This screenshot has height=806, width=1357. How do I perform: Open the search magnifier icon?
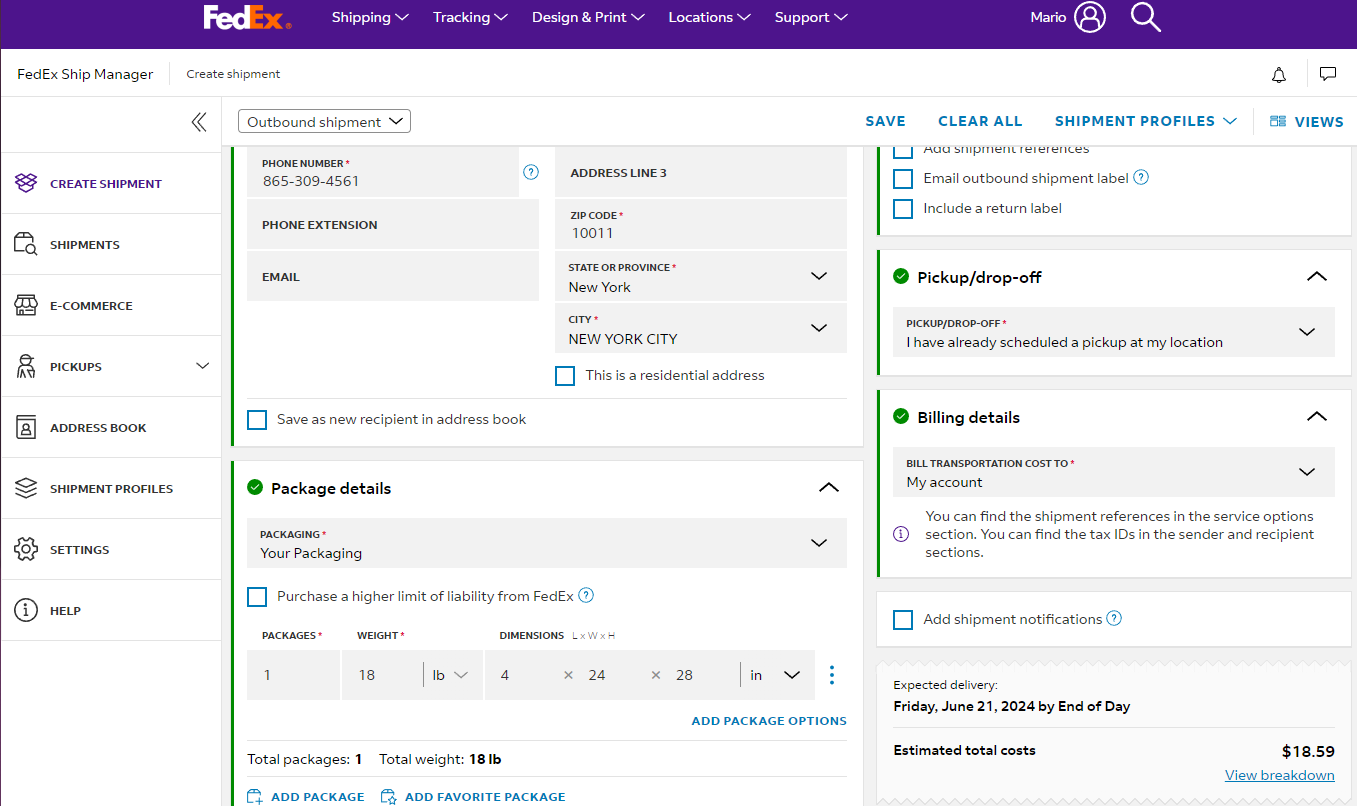[1145, 17]
